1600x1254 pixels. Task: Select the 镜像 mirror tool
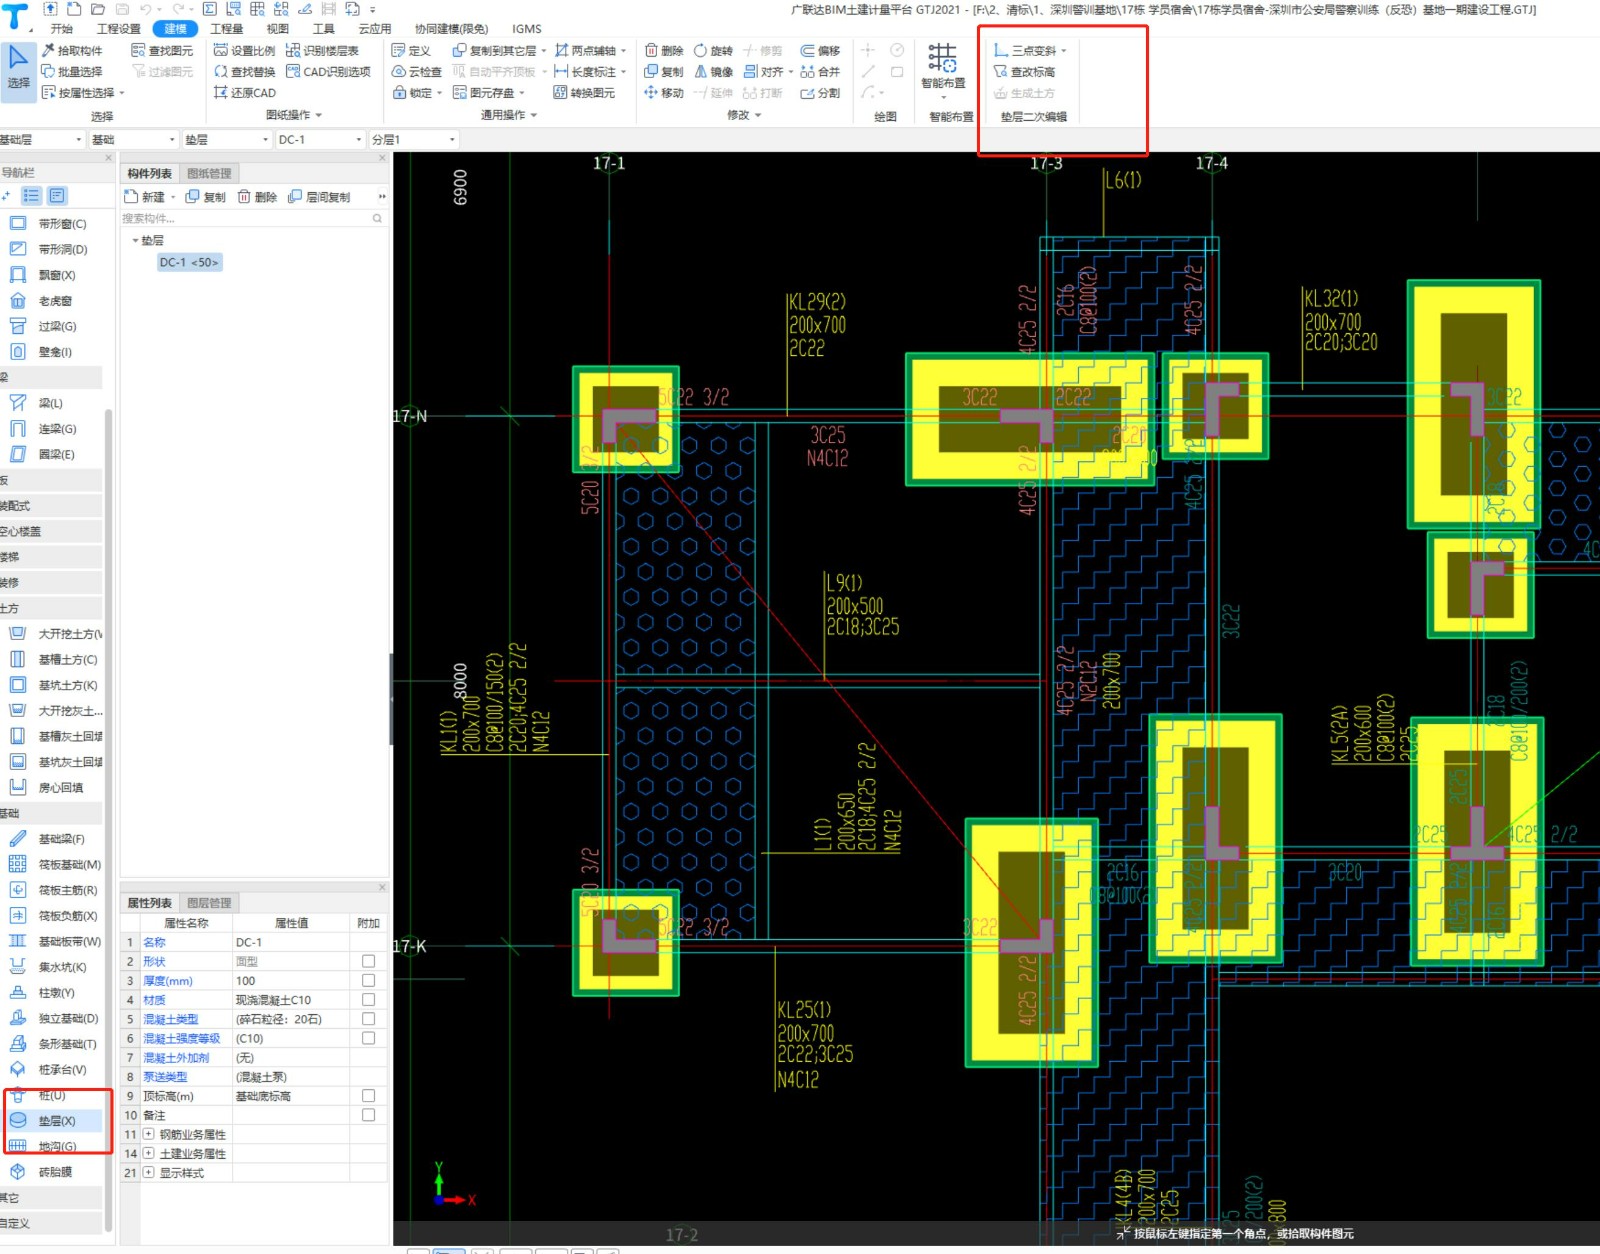pos(713,71)
